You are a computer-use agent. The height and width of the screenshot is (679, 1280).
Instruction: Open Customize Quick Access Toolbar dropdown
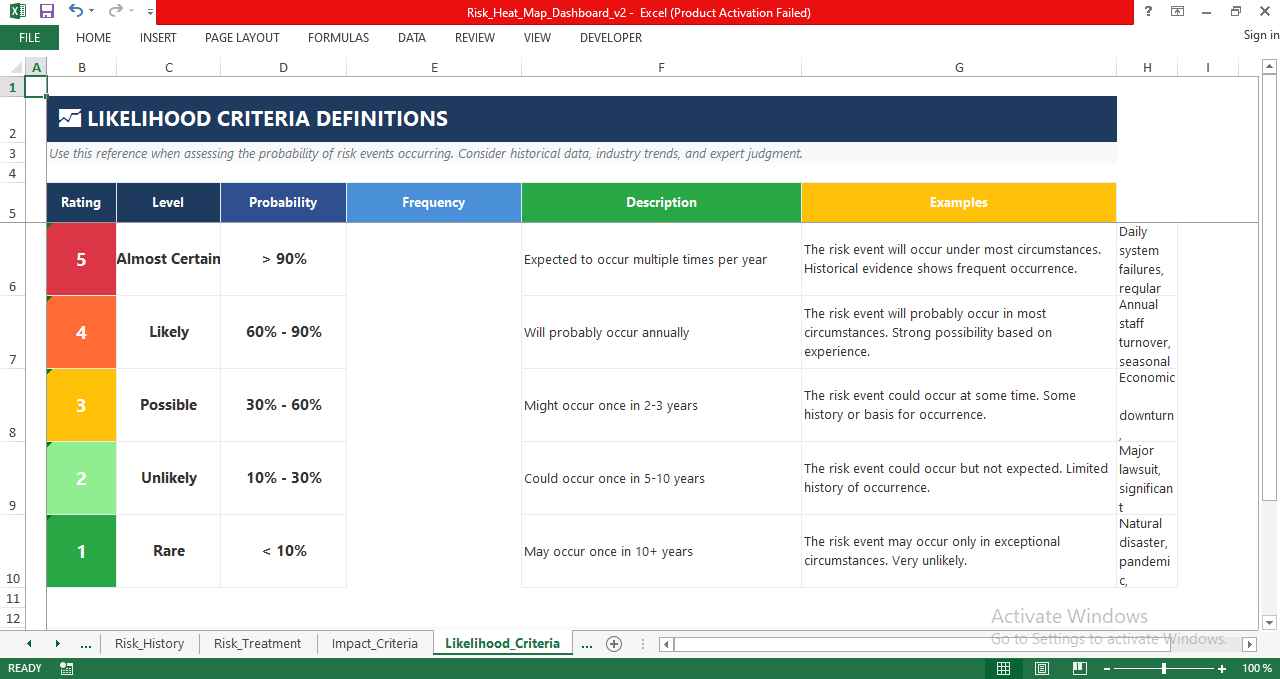pos(150,12)
